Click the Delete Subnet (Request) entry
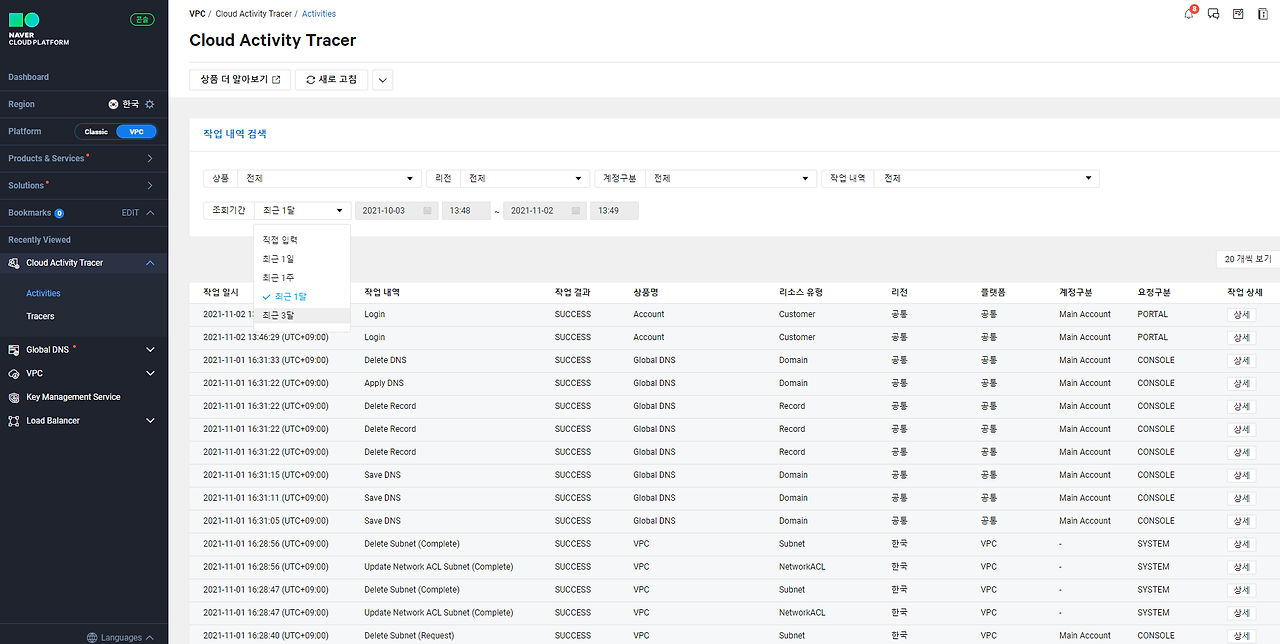The height and width of the screenshot is (644, 1280). (x=409, y=636)
